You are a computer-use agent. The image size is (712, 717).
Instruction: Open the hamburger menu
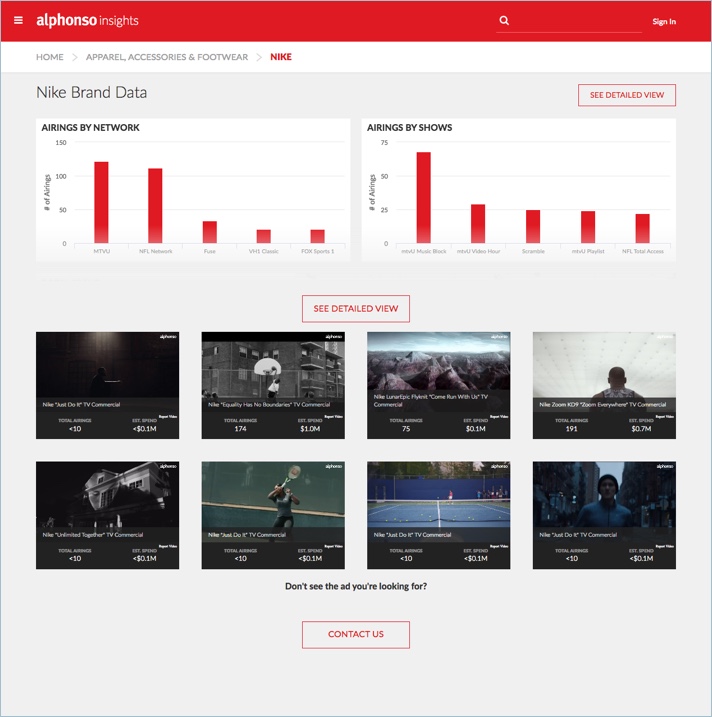(18, 20)
